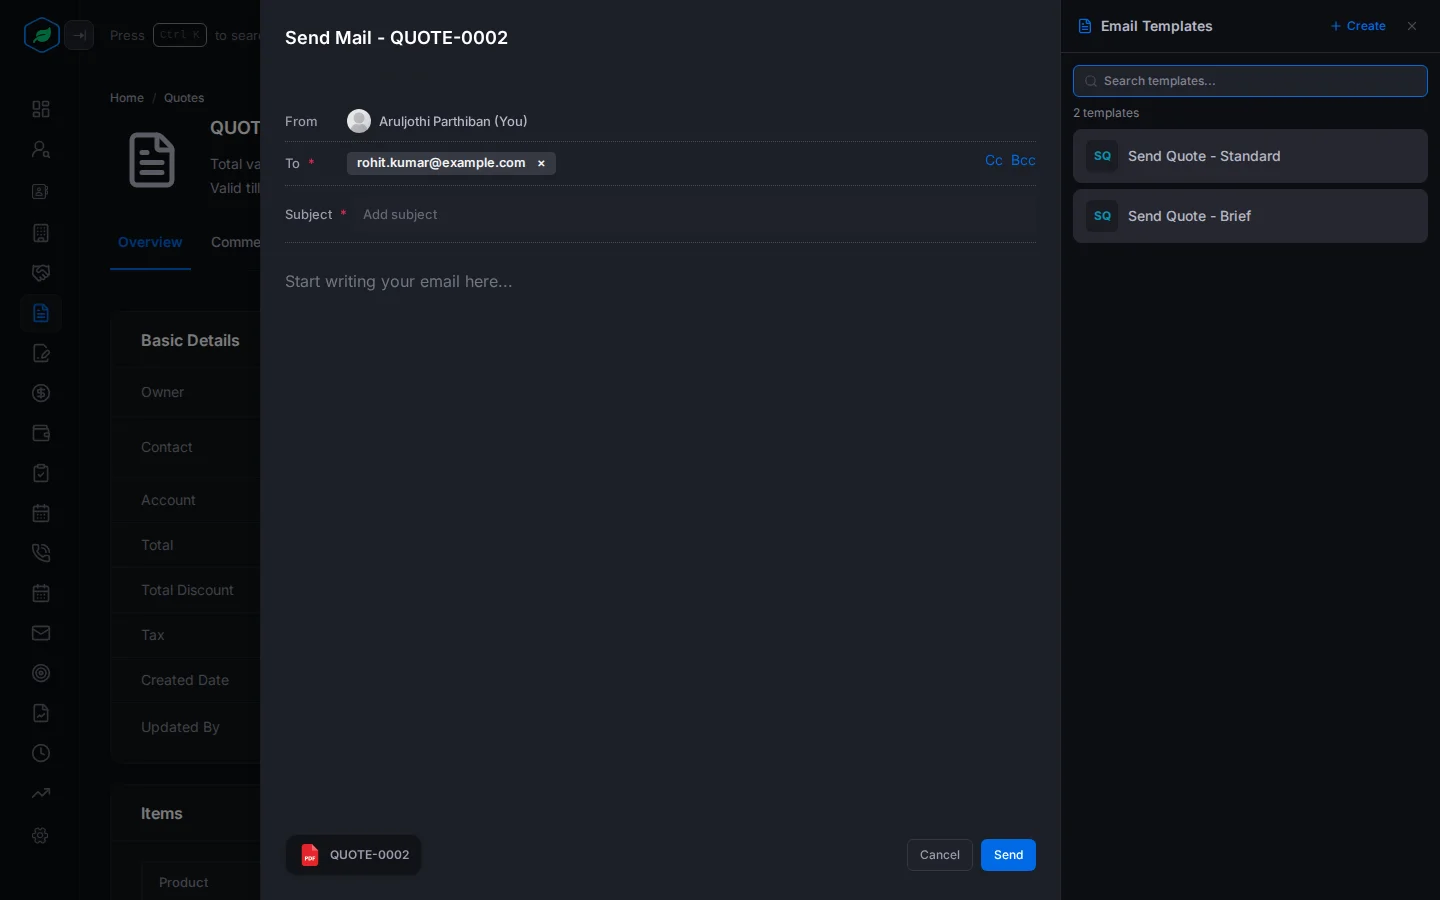The height and width of the screenshot is (900, 1440).
Task: Click the Search templates field
Action: point(1250,81)
